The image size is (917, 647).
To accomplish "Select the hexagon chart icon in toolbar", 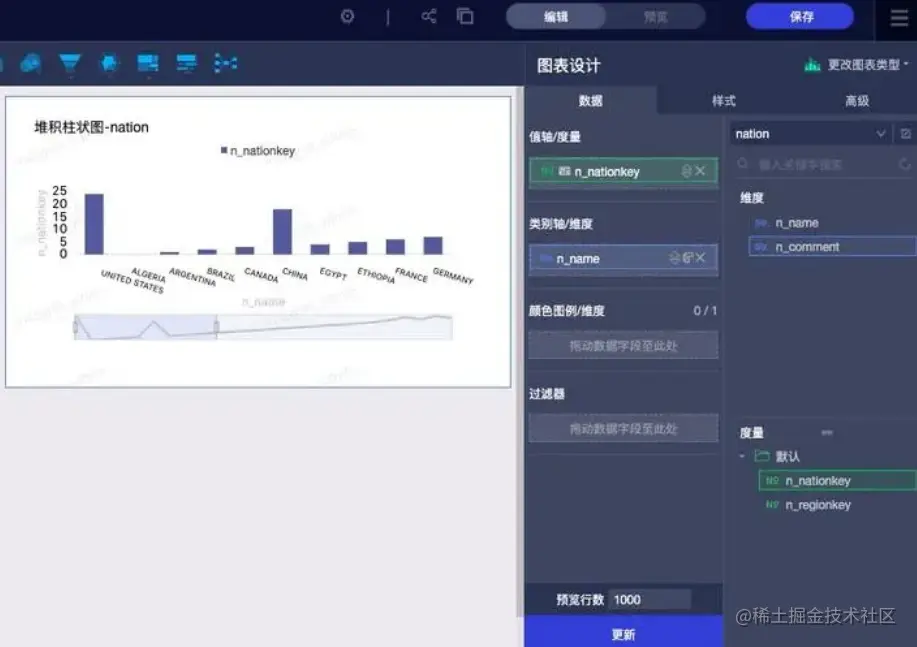I will point(109,63).
